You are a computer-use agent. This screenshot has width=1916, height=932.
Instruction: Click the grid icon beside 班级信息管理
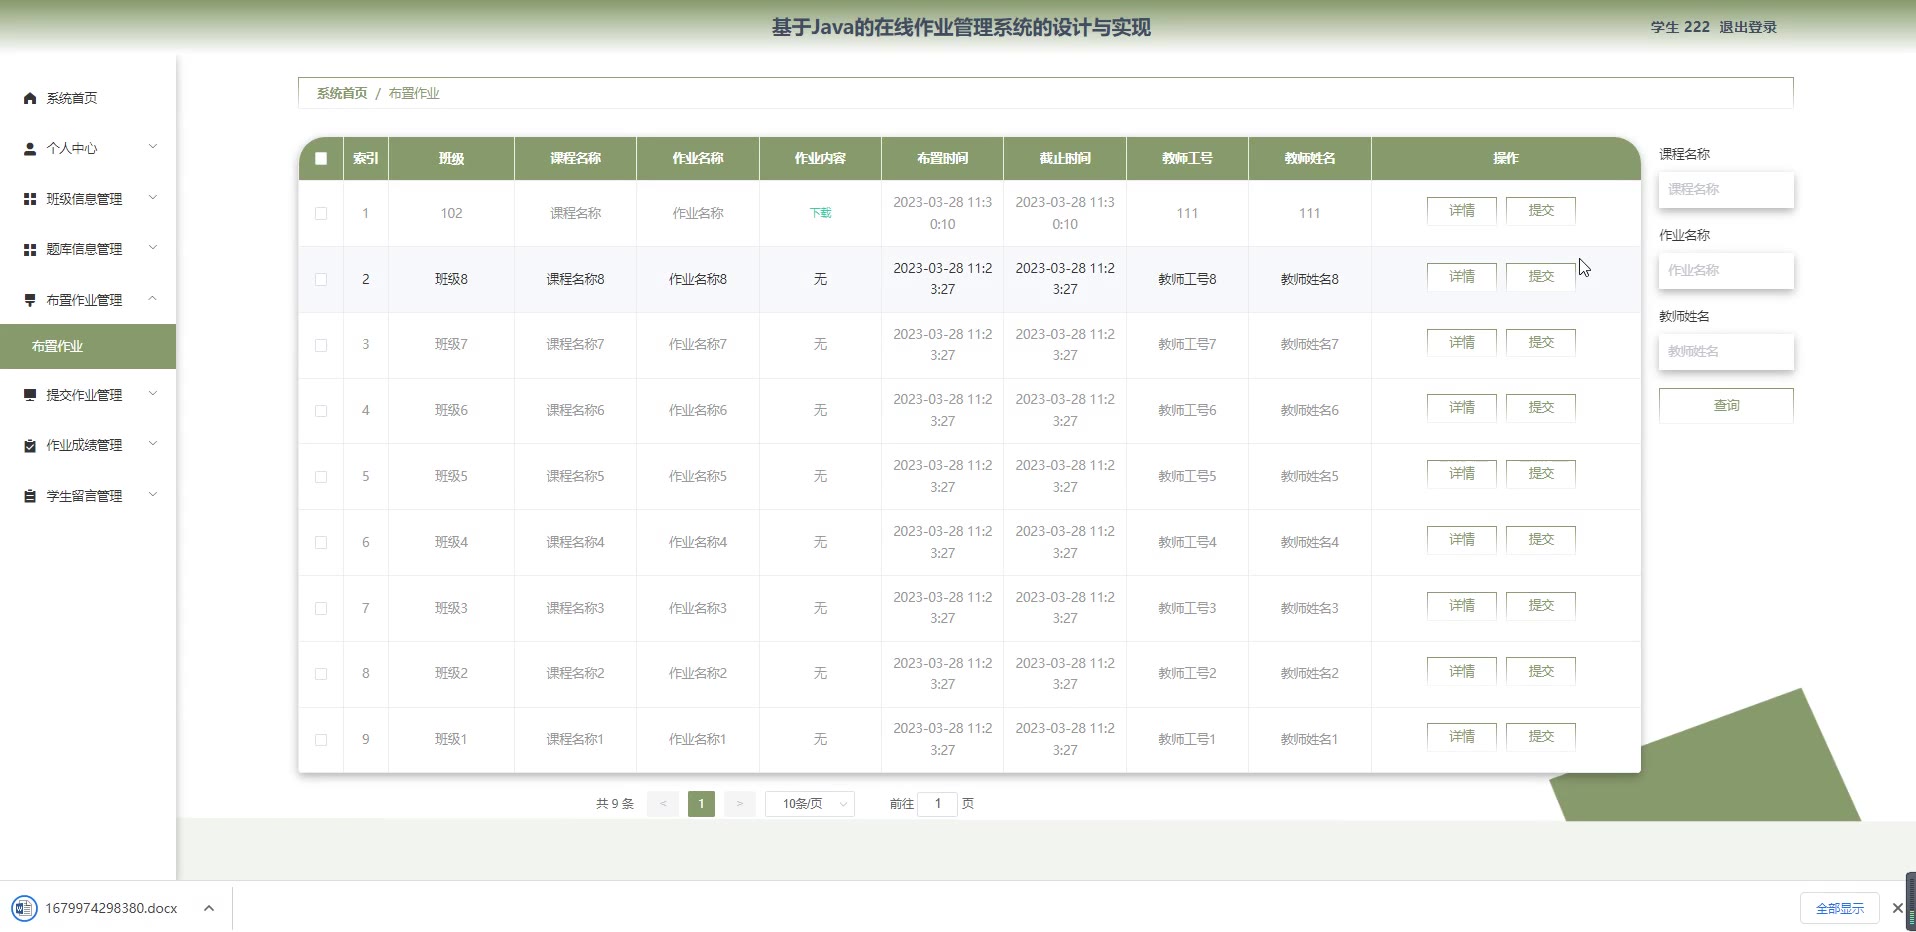30,199
